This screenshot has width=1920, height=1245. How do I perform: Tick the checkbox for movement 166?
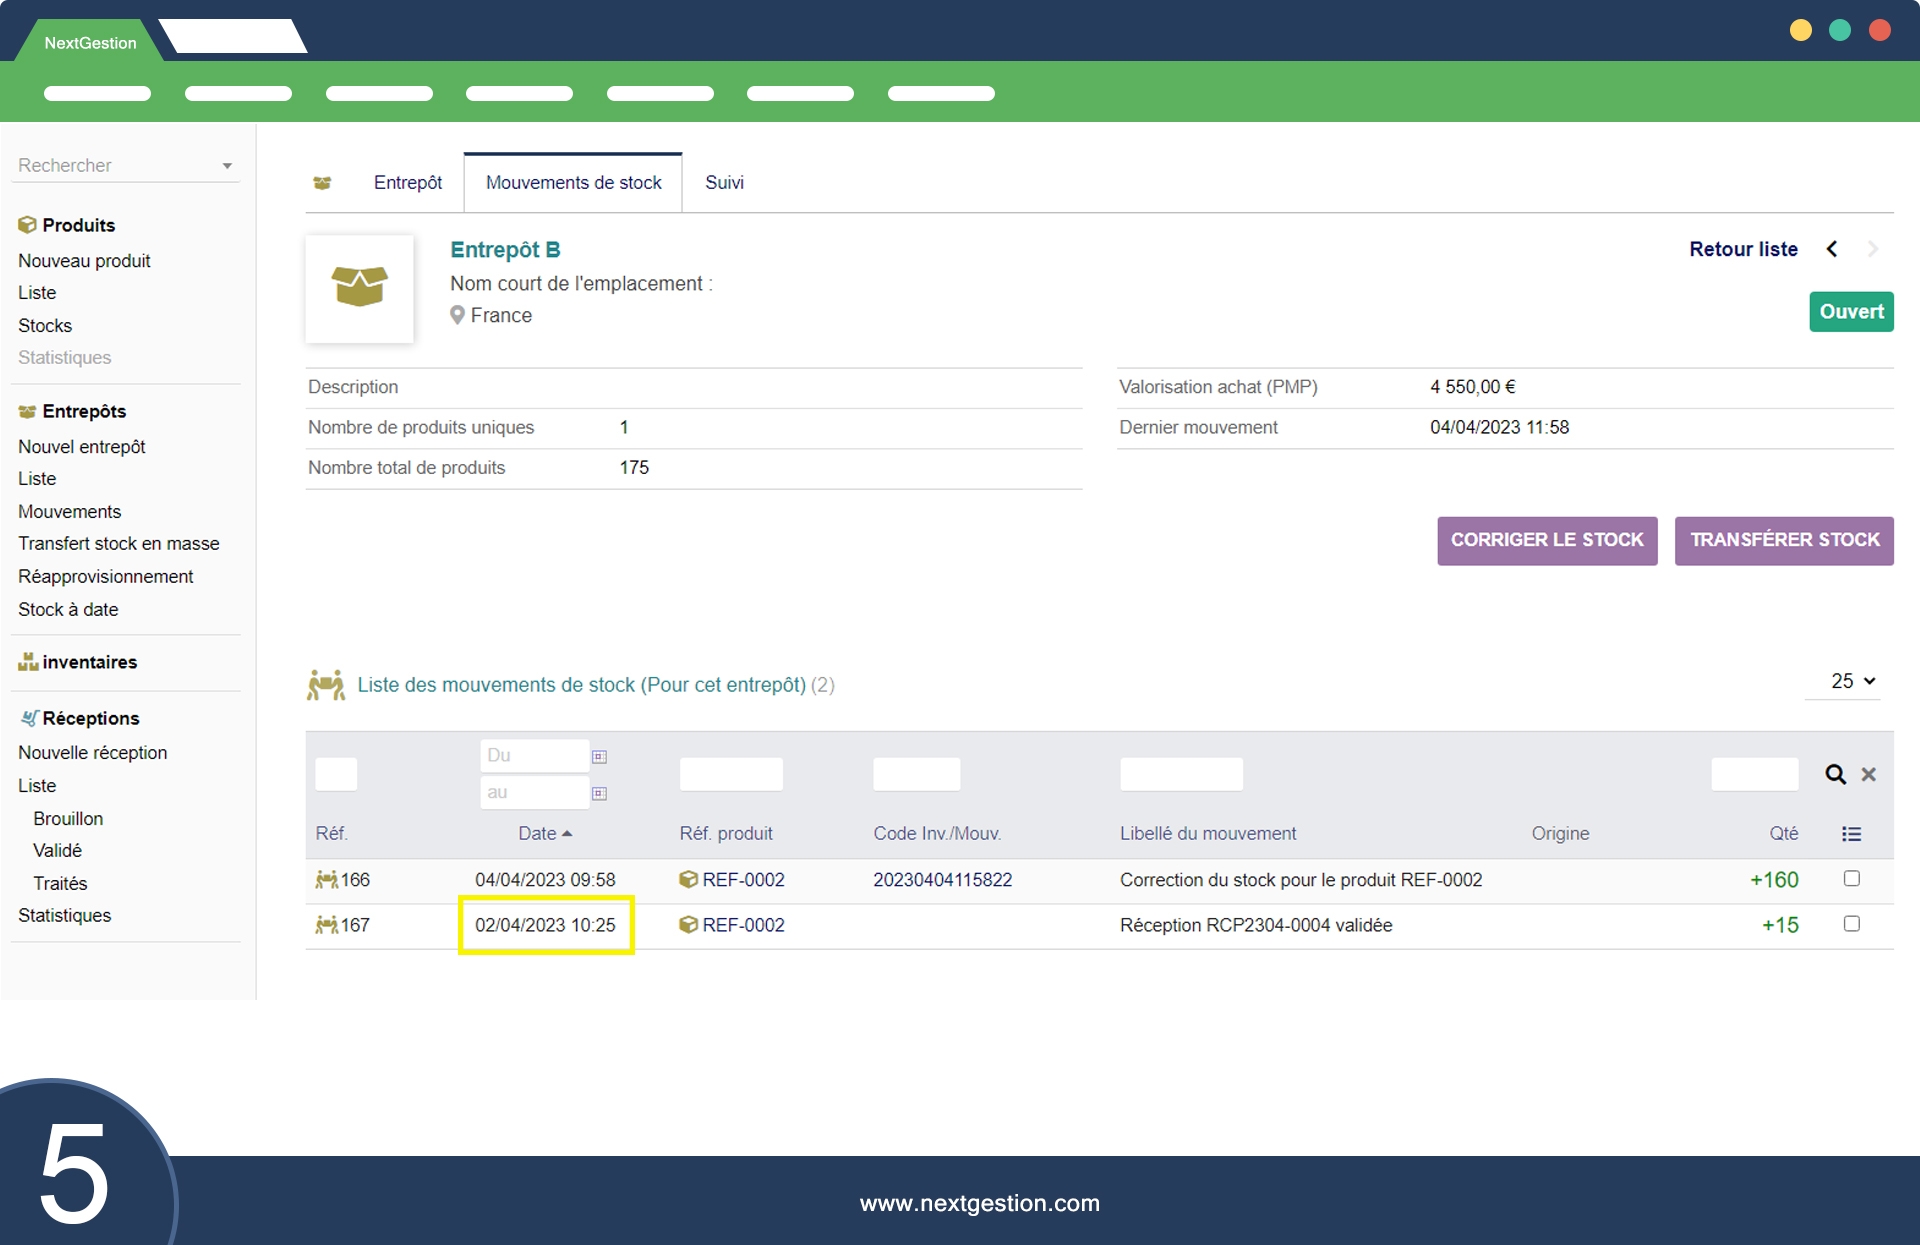click(x=1851, y=878)
